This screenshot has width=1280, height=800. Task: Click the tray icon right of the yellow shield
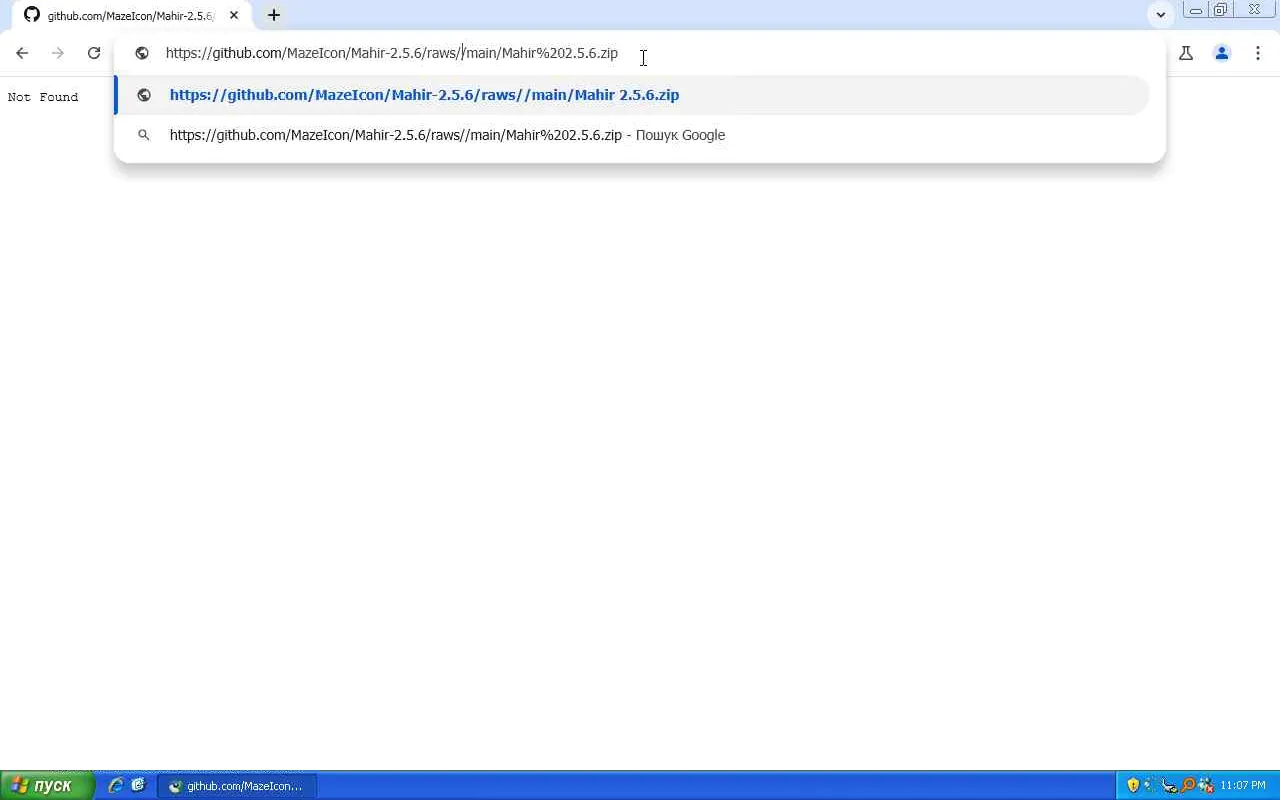(1151, 786)
